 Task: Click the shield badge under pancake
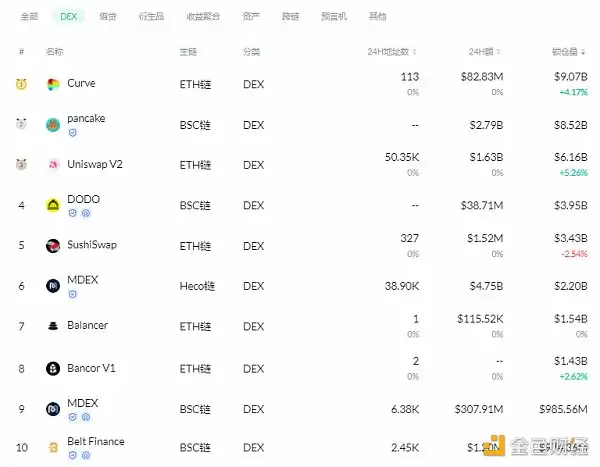point(72,132)
